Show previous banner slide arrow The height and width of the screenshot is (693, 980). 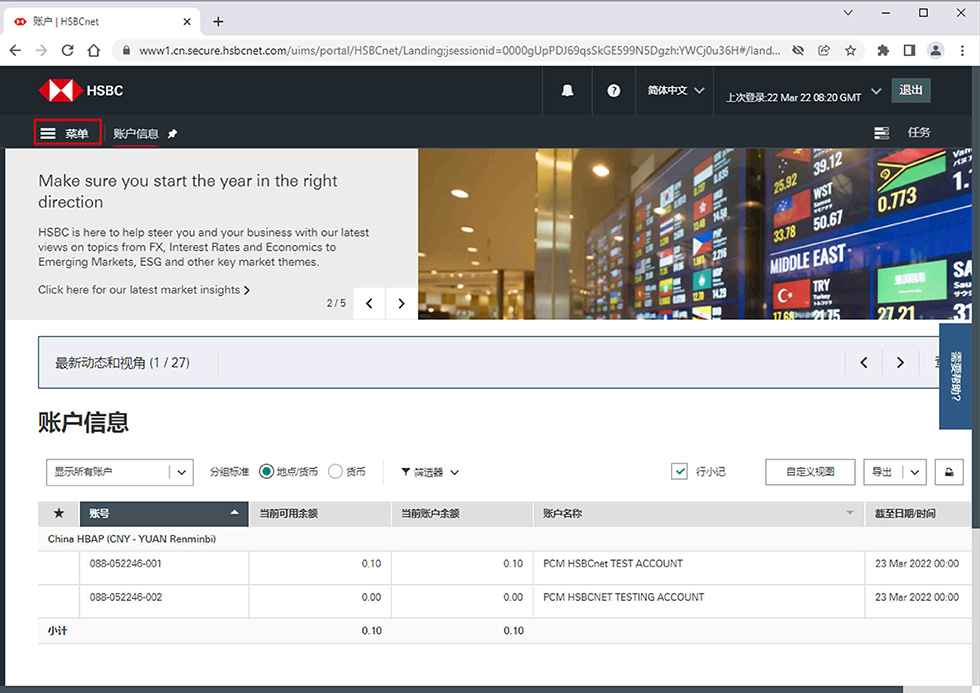point(369,303)
